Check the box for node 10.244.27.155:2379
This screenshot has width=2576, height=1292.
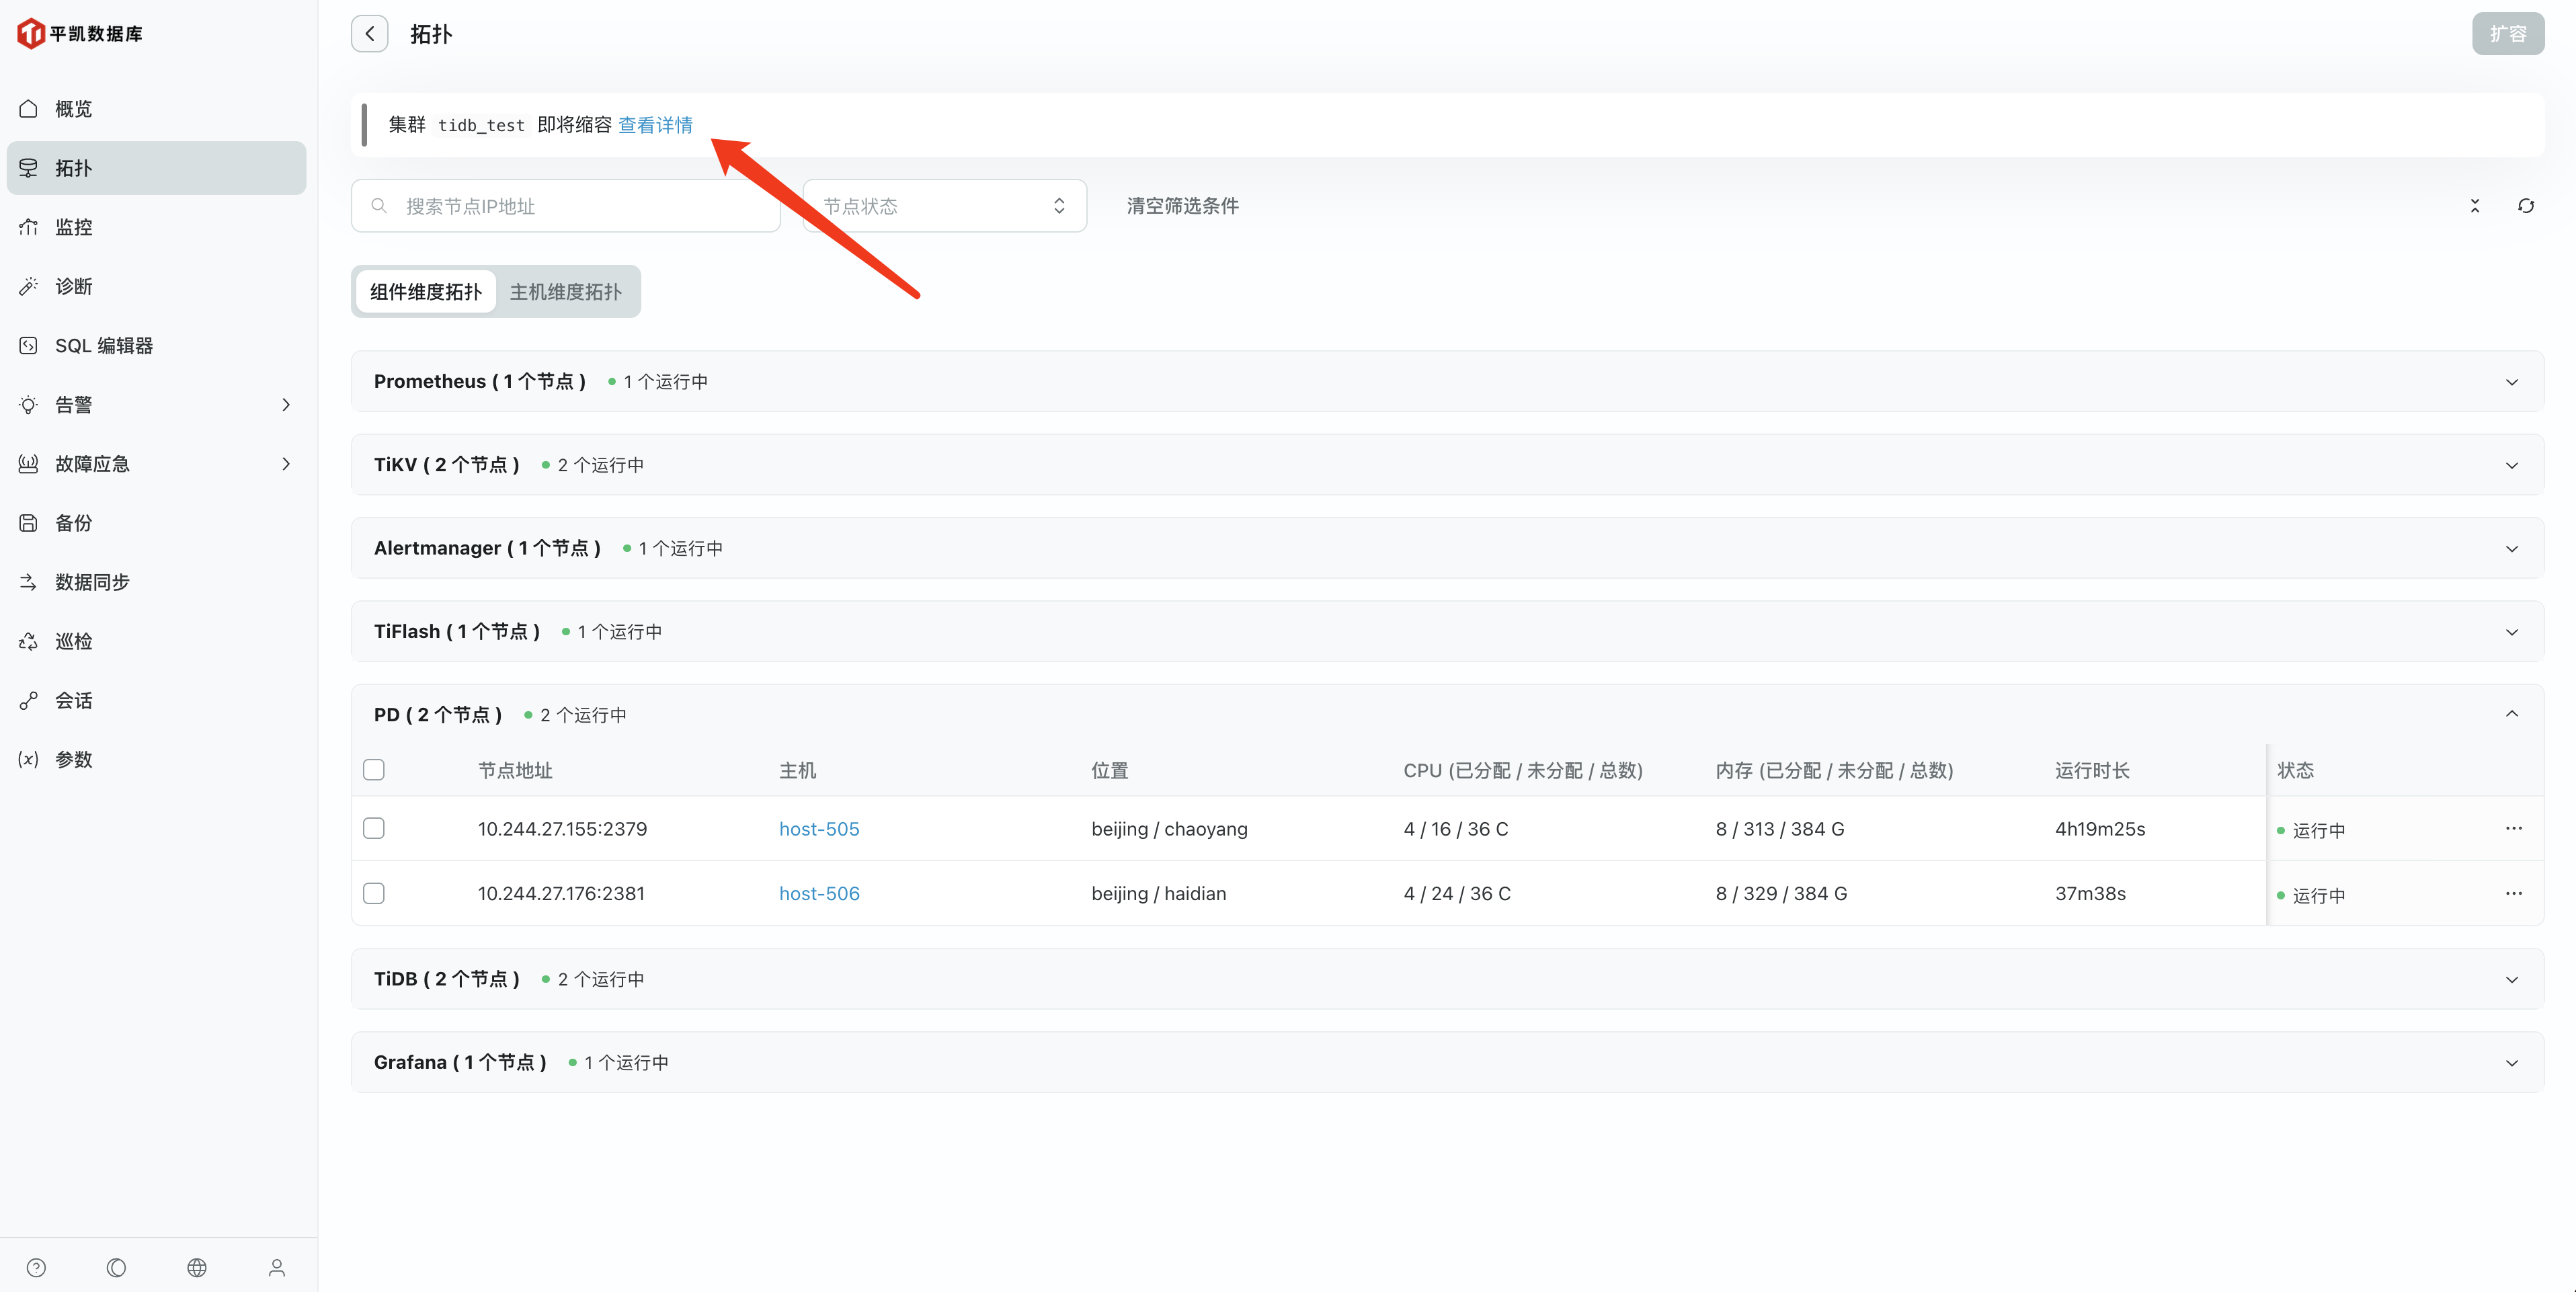click(374, 828)
